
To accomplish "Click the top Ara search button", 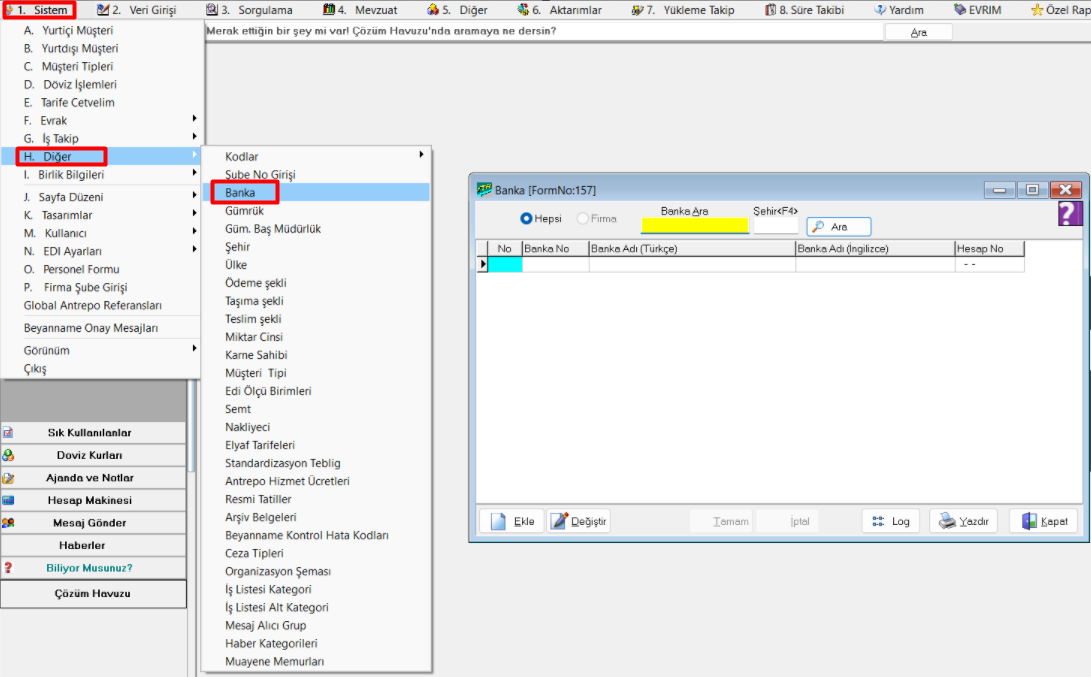I will (x=918, y=33).
